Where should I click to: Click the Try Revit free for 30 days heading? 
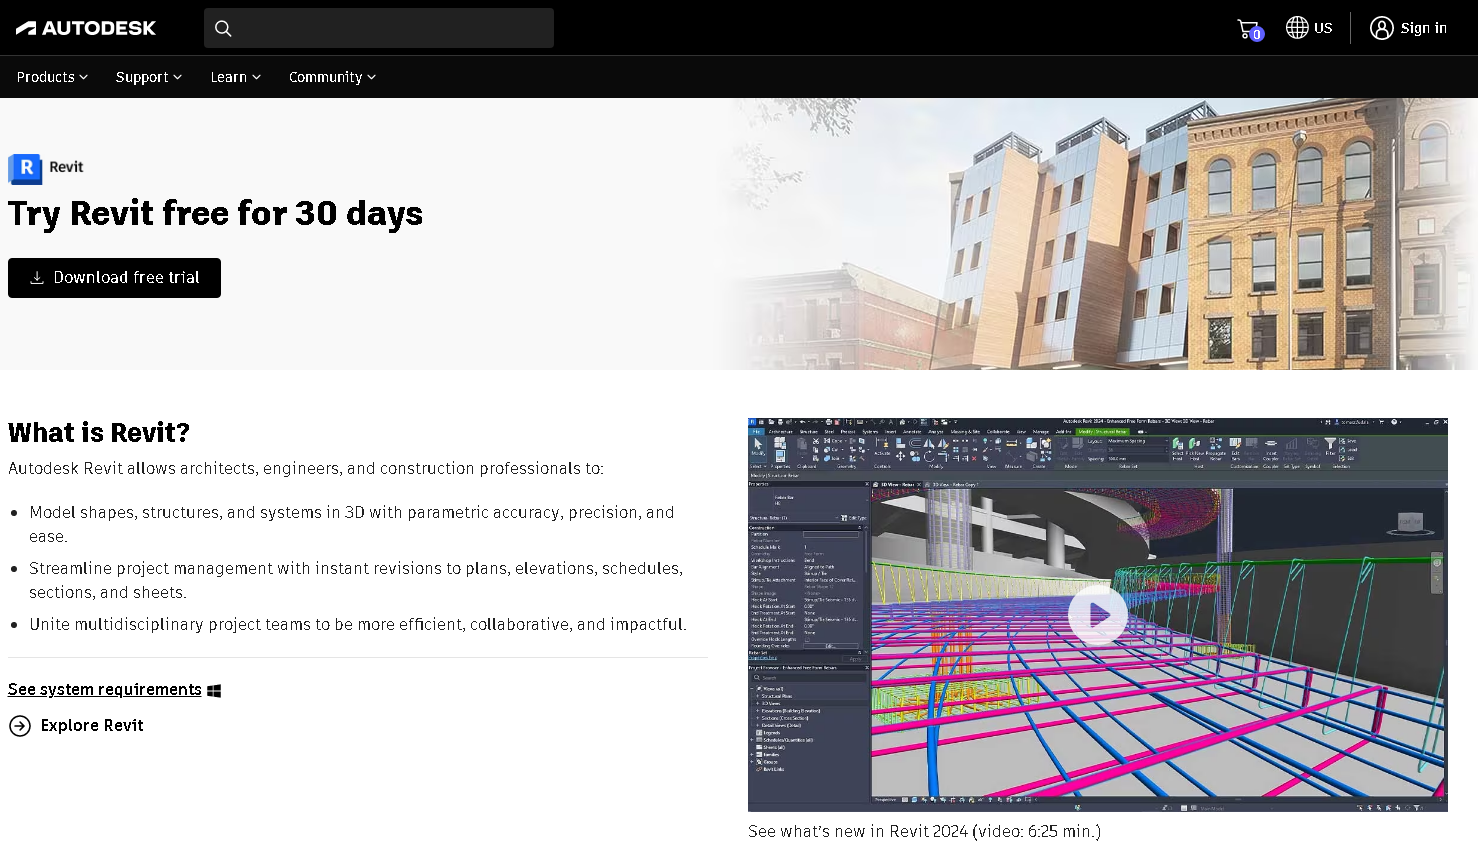215,214
